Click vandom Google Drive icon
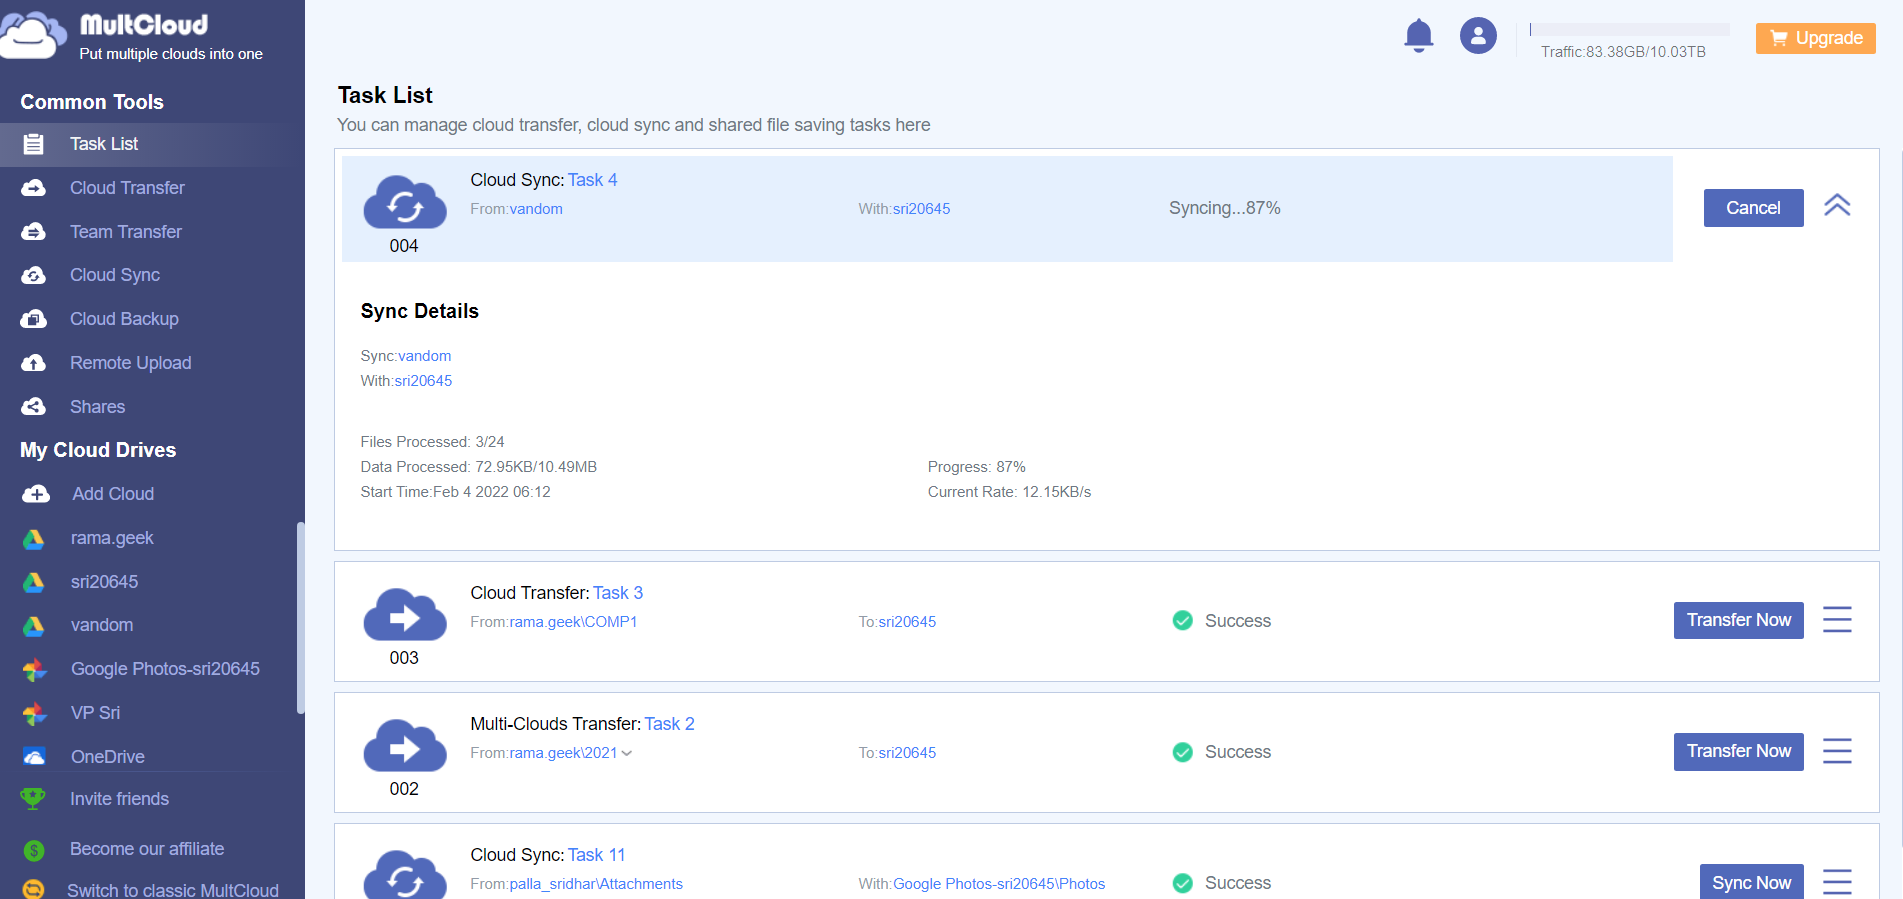The height and width of the screenshot is (899, 1903). click(34, 626)
